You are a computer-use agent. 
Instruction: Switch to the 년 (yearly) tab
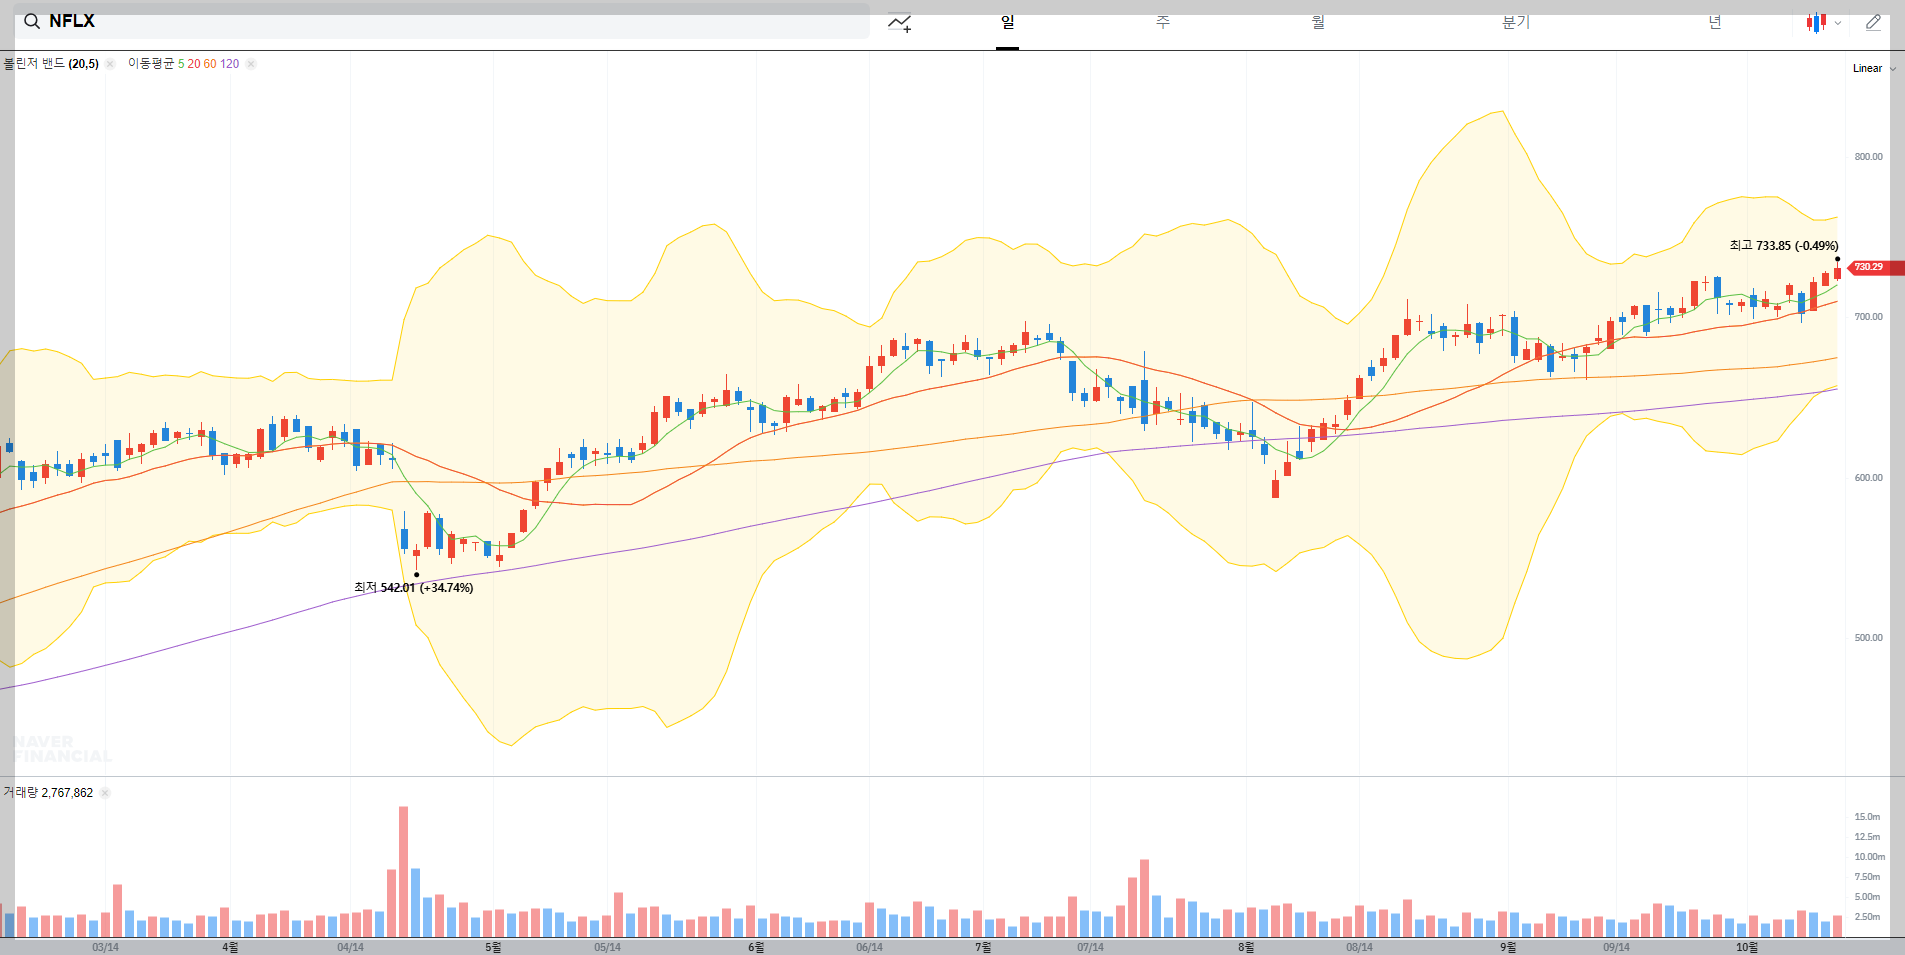(1715, 22)
